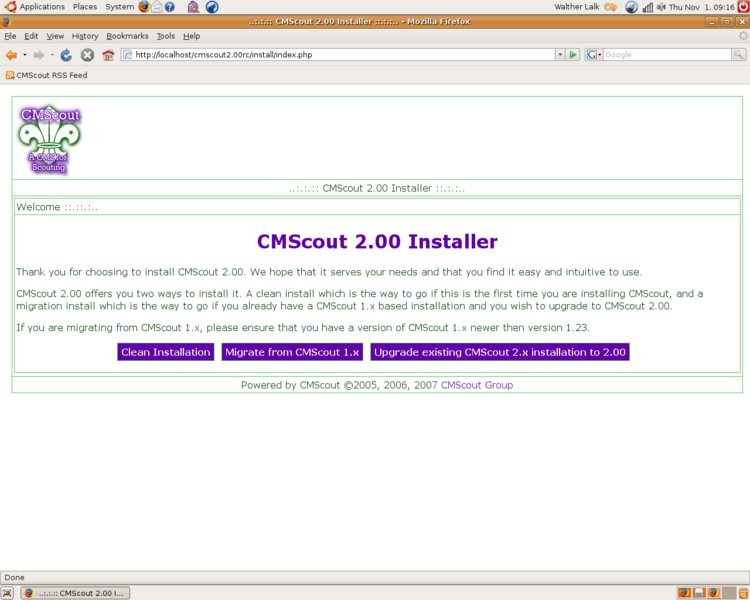Reload the current page
Image resolution: width=750 pixels, height=600 pixels.
(66, 55)
